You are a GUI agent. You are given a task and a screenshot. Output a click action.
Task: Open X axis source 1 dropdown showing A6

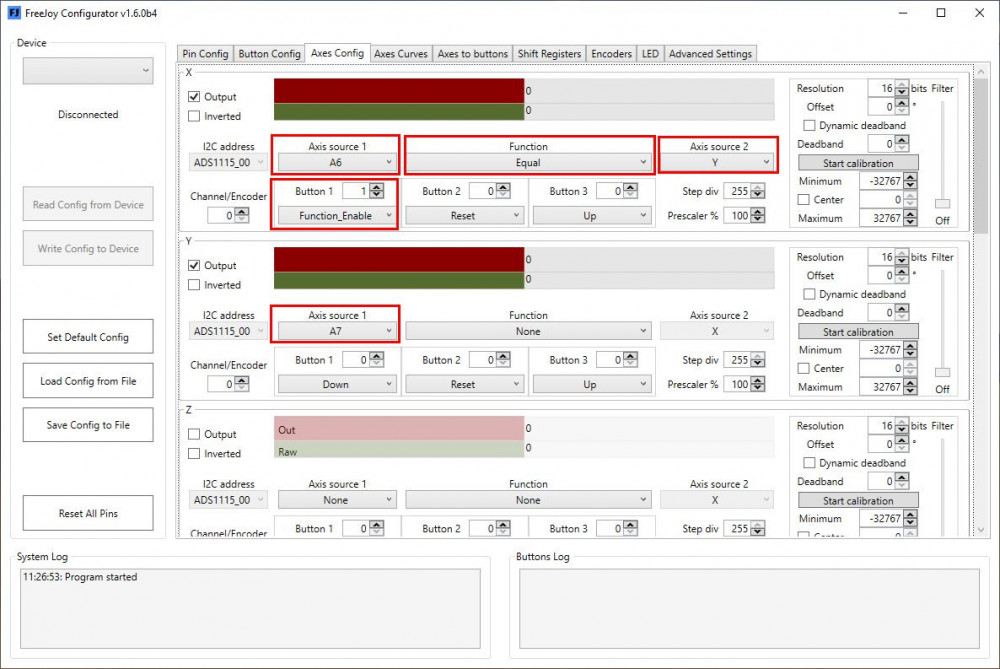point(337,163)
